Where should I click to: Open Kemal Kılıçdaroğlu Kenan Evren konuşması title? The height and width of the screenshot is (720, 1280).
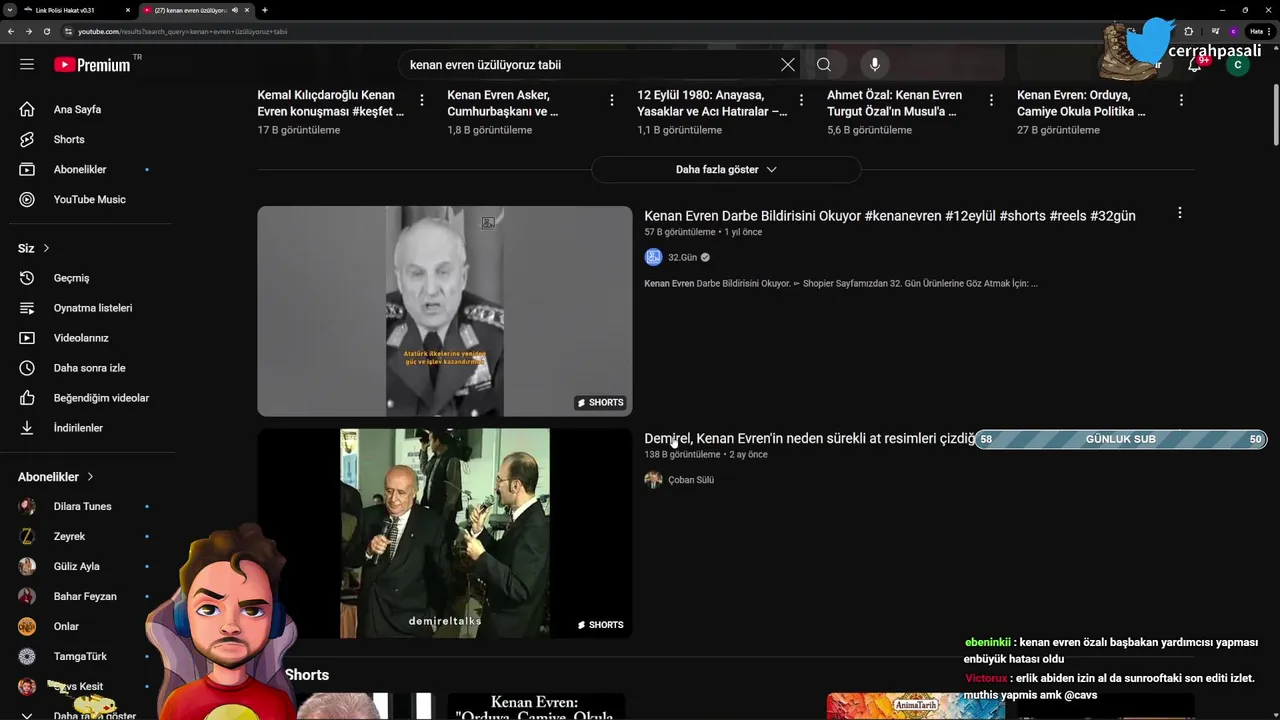(331, 103)
